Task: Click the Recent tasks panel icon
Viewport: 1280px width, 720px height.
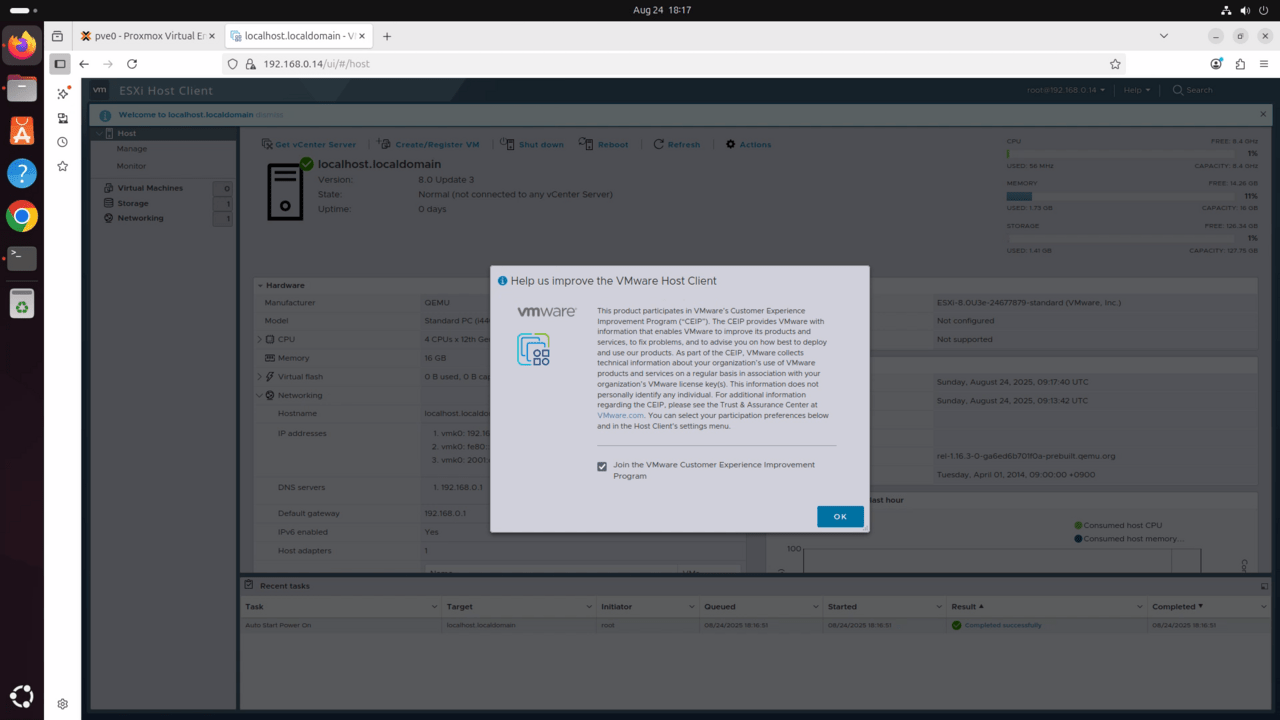Action: (250, 585)
